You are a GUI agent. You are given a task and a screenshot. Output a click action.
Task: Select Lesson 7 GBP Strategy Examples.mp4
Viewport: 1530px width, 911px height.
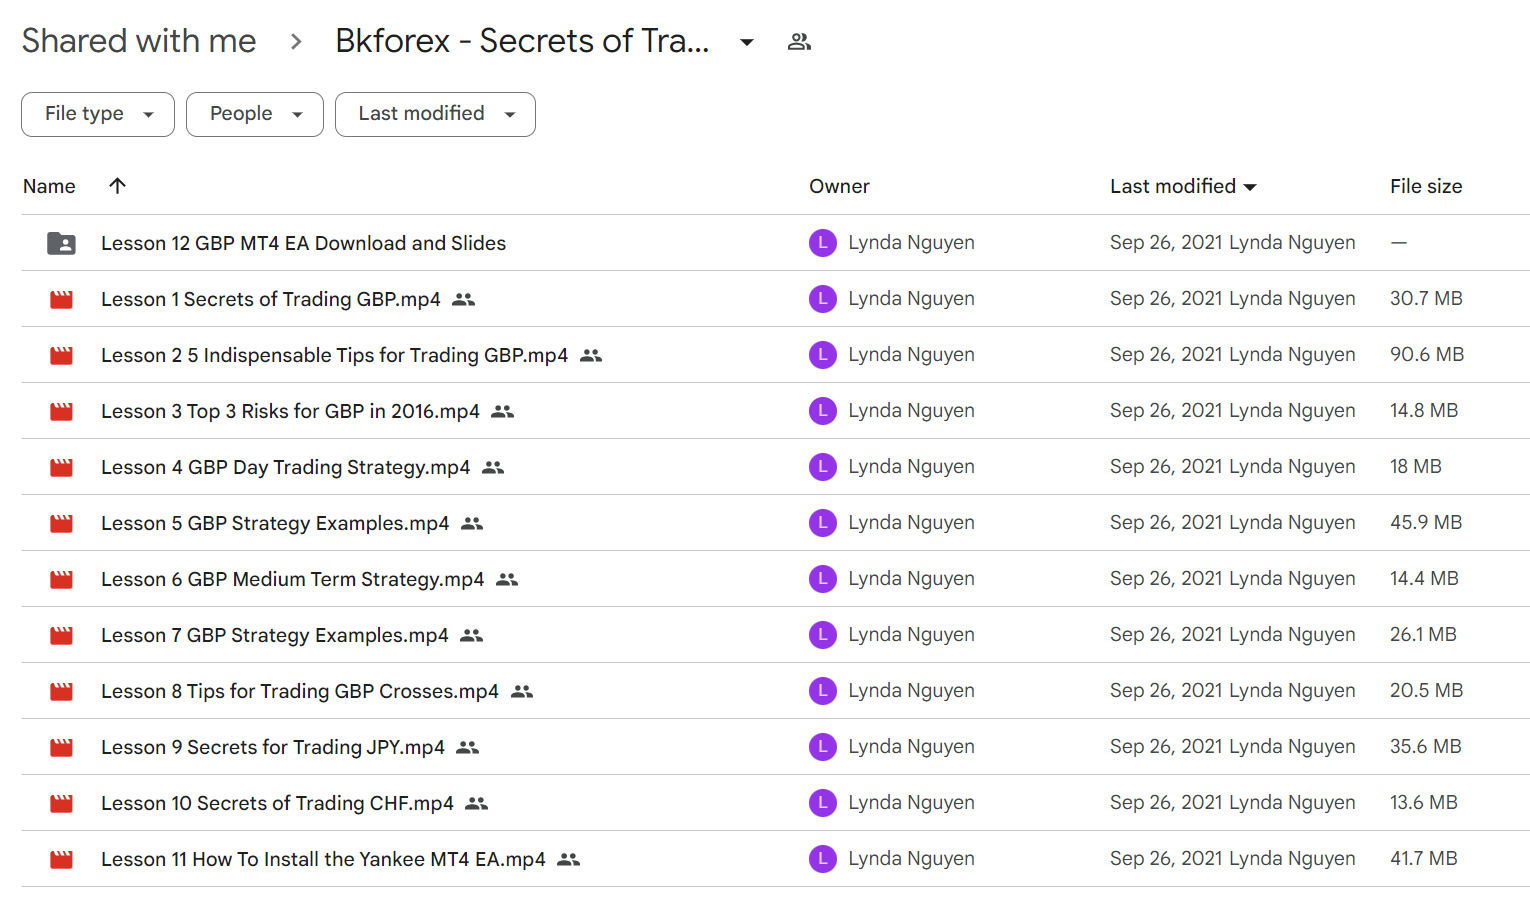[275, 635]
